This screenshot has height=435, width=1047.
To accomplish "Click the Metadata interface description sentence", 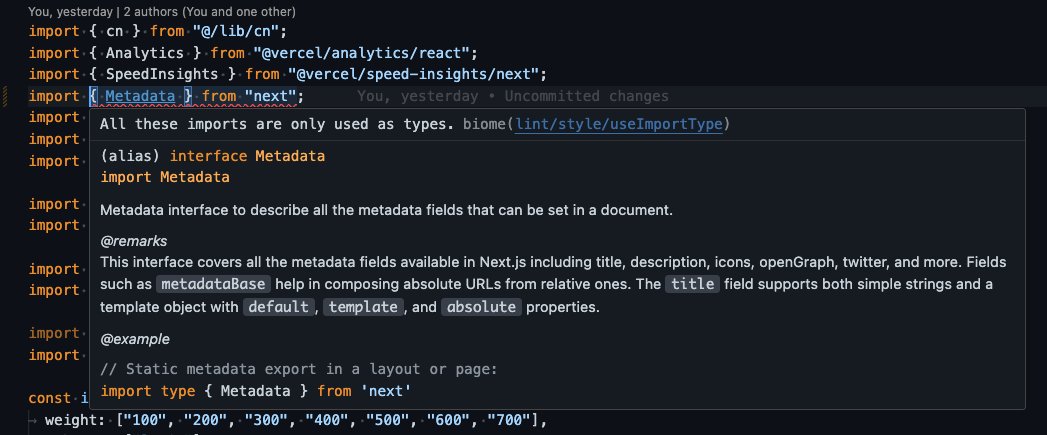I will [x=387, y=210].
